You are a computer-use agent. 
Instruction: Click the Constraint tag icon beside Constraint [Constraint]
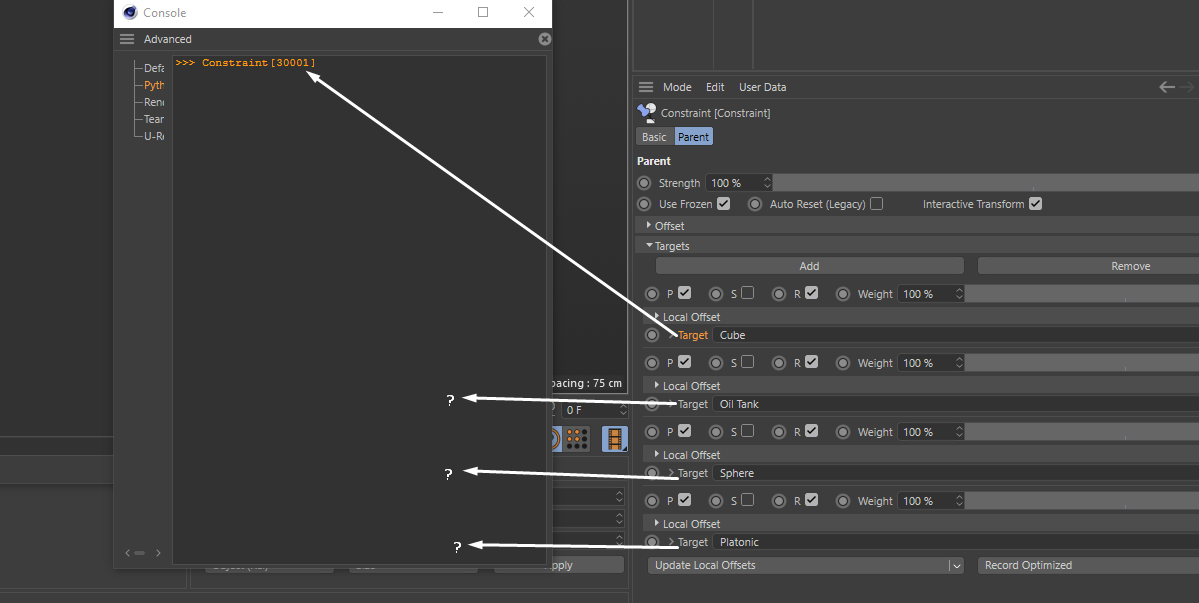coord(647,113)
